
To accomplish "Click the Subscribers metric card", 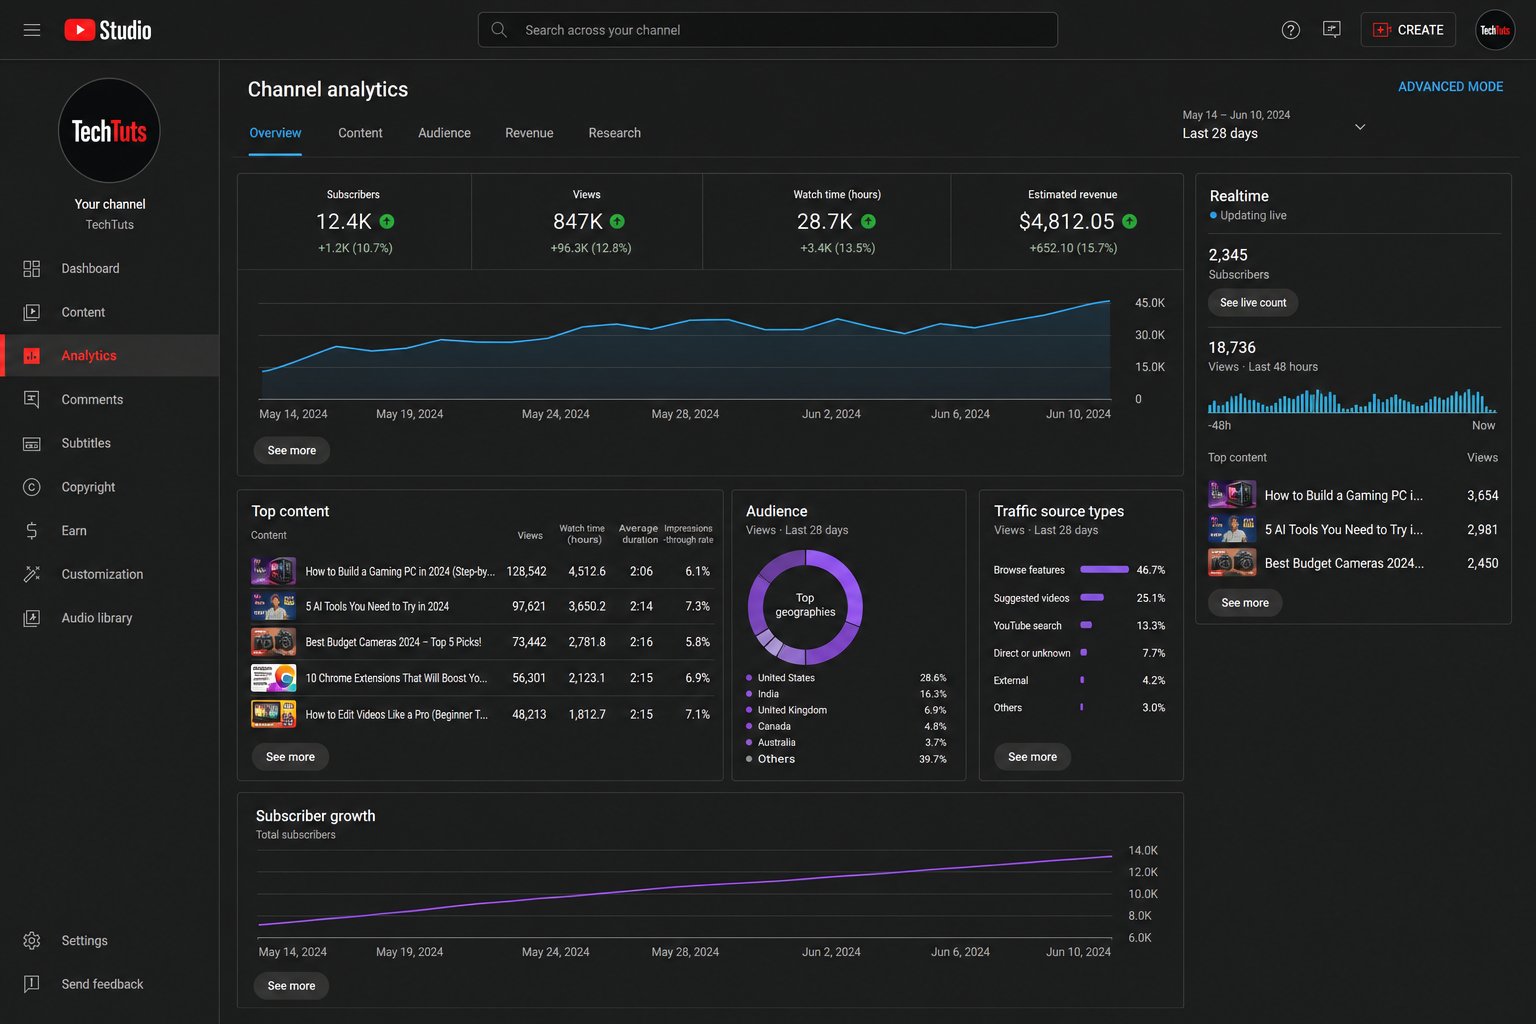I will [354, 222].
